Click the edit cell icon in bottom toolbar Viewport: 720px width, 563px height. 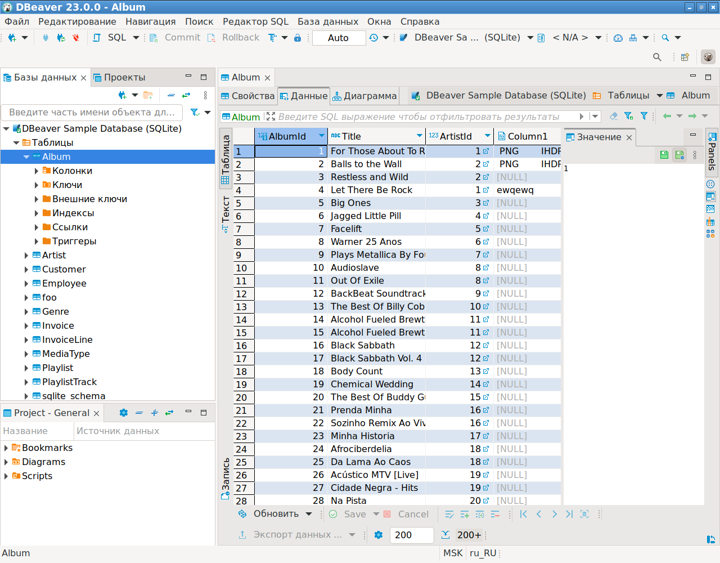click(x=450, y=514)
